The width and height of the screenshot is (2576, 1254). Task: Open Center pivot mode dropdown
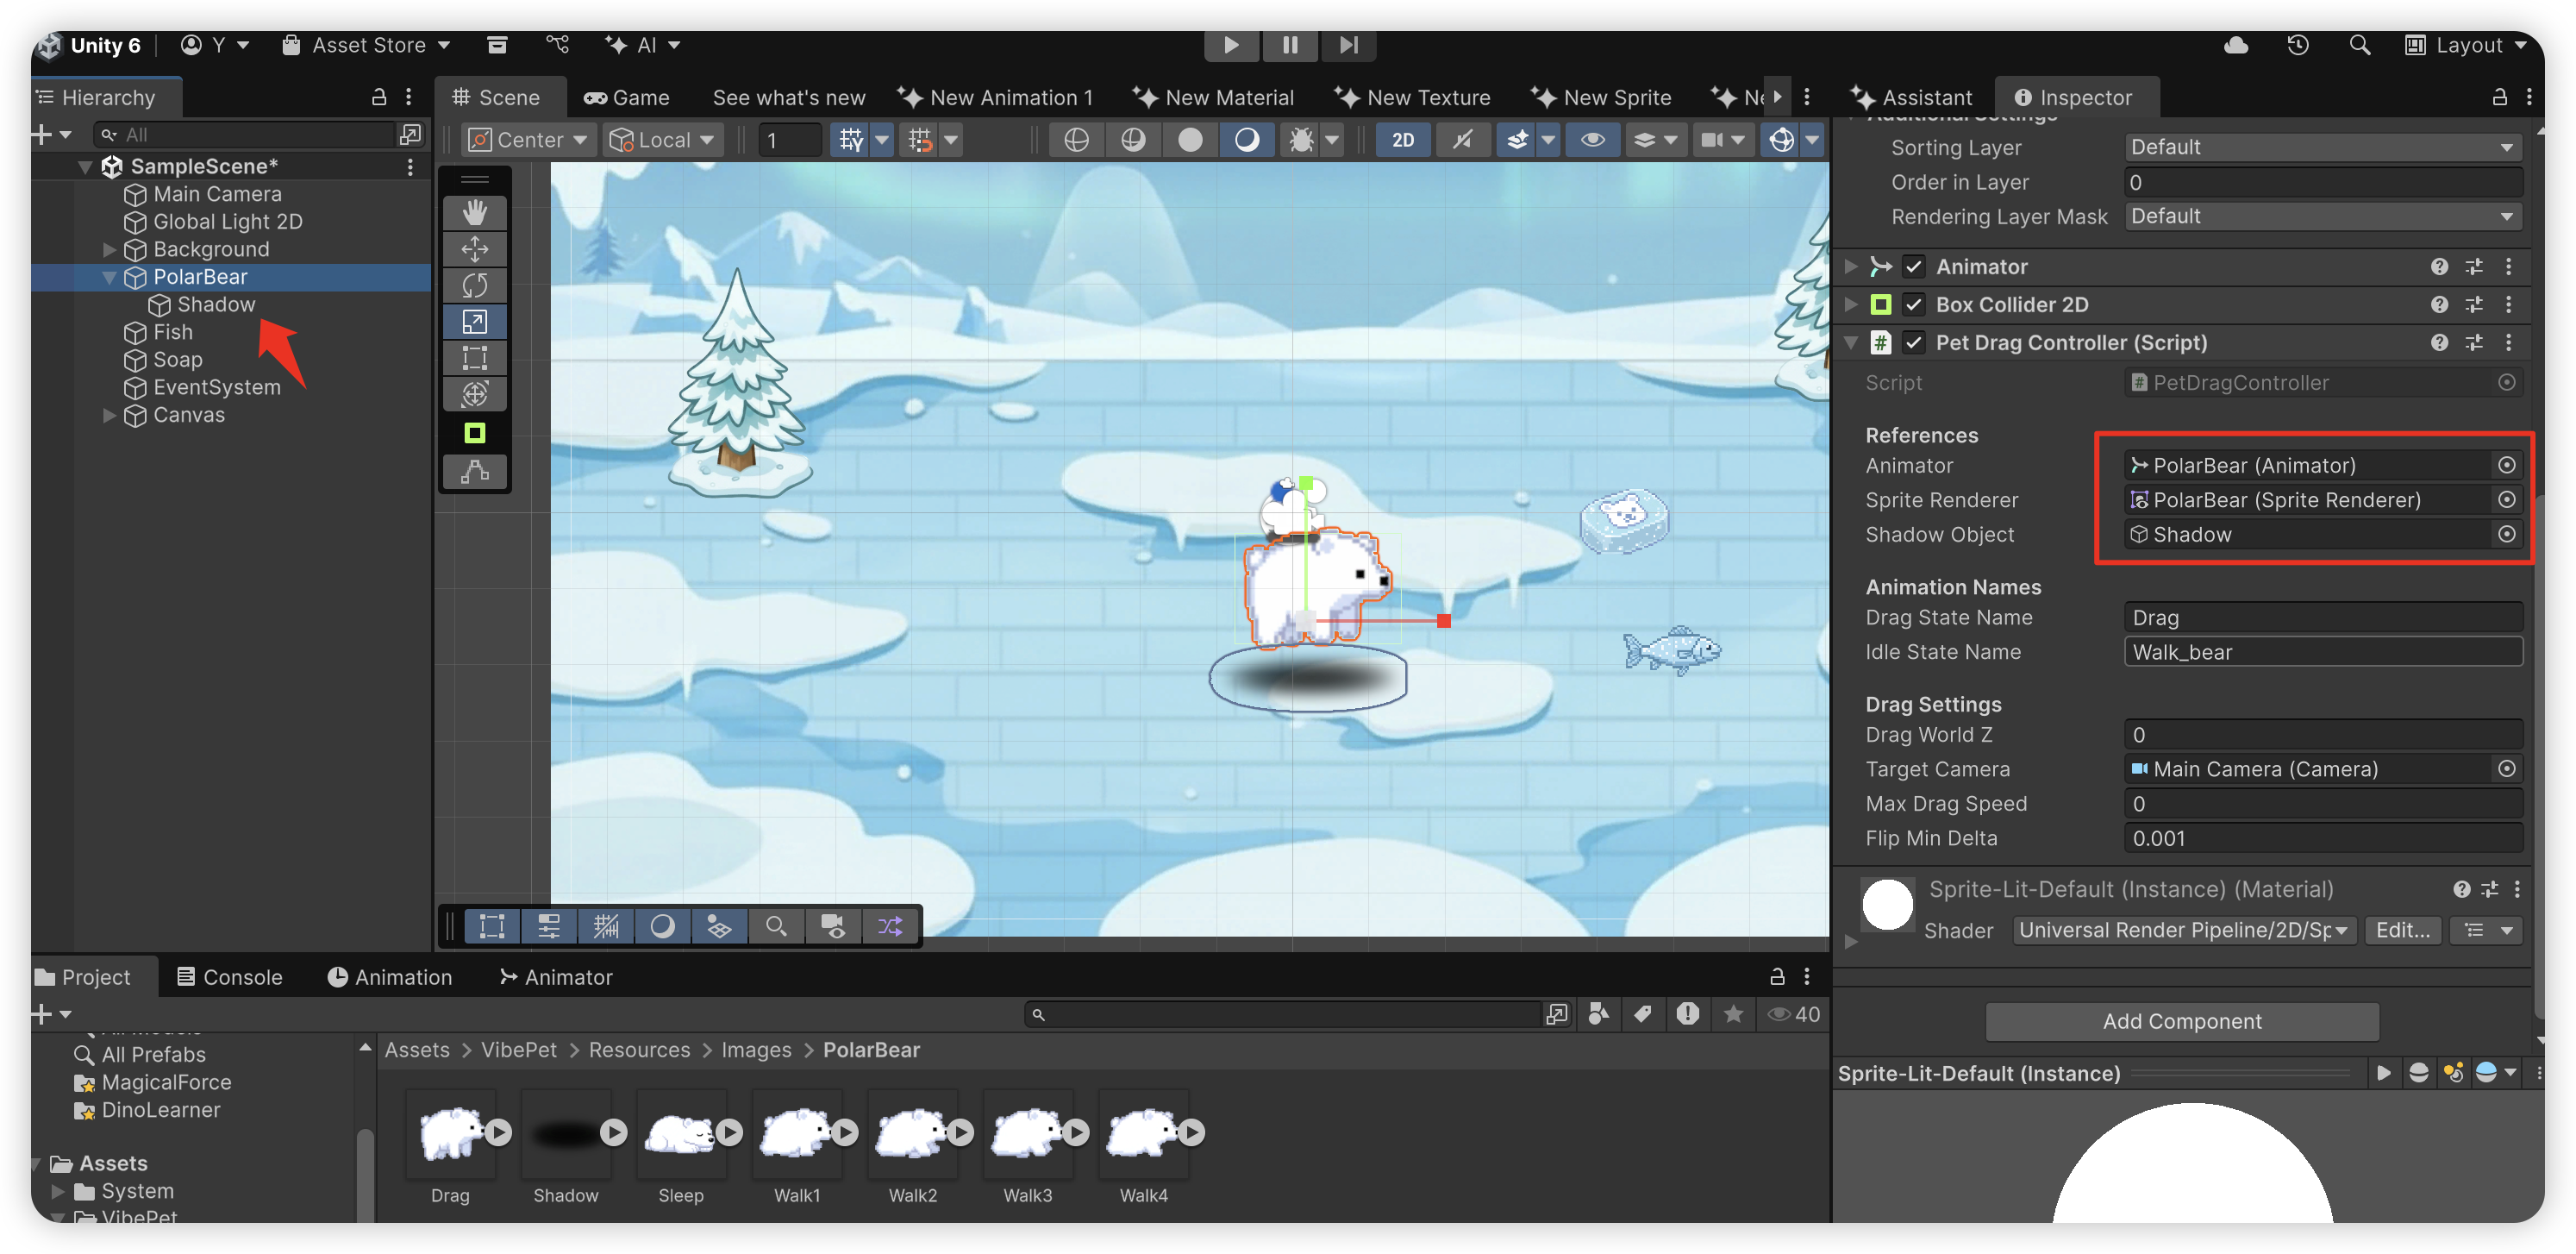529,140
